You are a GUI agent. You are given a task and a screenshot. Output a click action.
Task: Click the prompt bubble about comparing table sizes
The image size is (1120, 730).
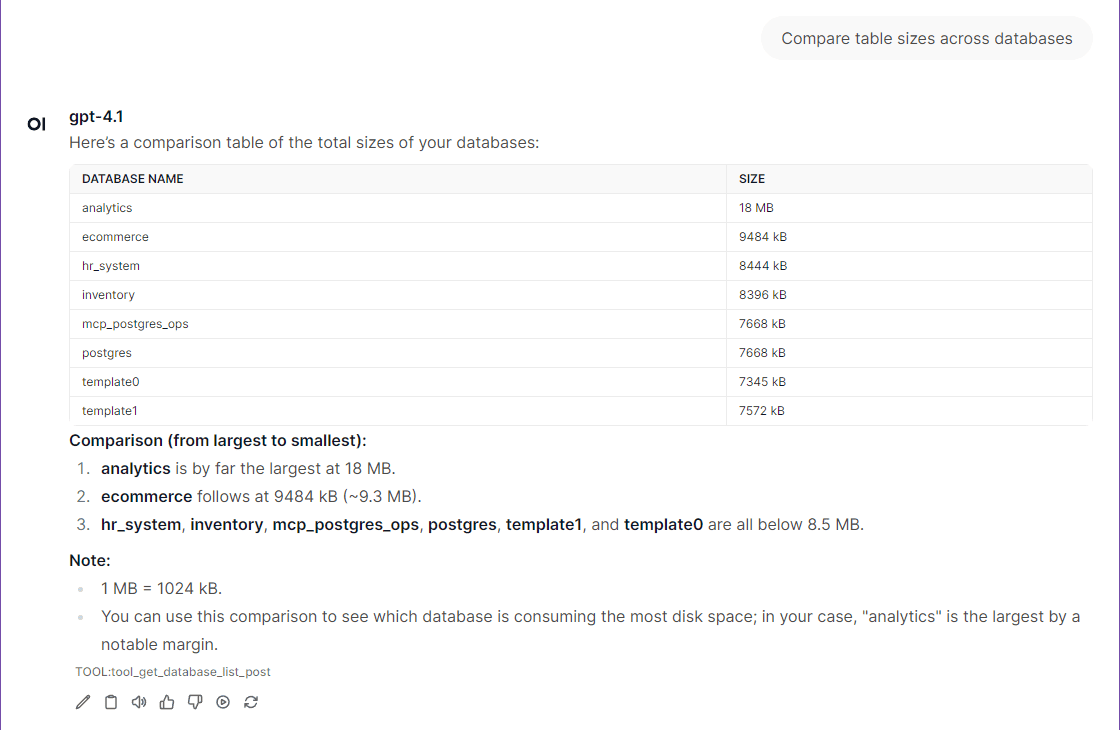(x=926, y=38)
